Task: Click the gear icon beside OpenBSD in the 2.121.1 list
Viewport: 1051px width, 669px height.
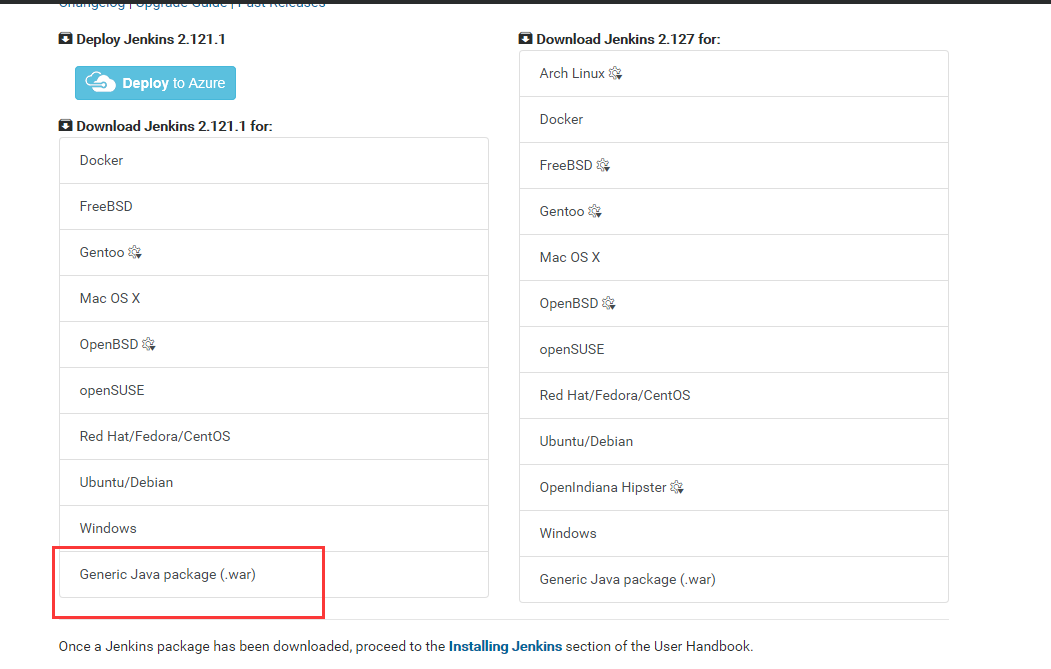Action: 148,344
